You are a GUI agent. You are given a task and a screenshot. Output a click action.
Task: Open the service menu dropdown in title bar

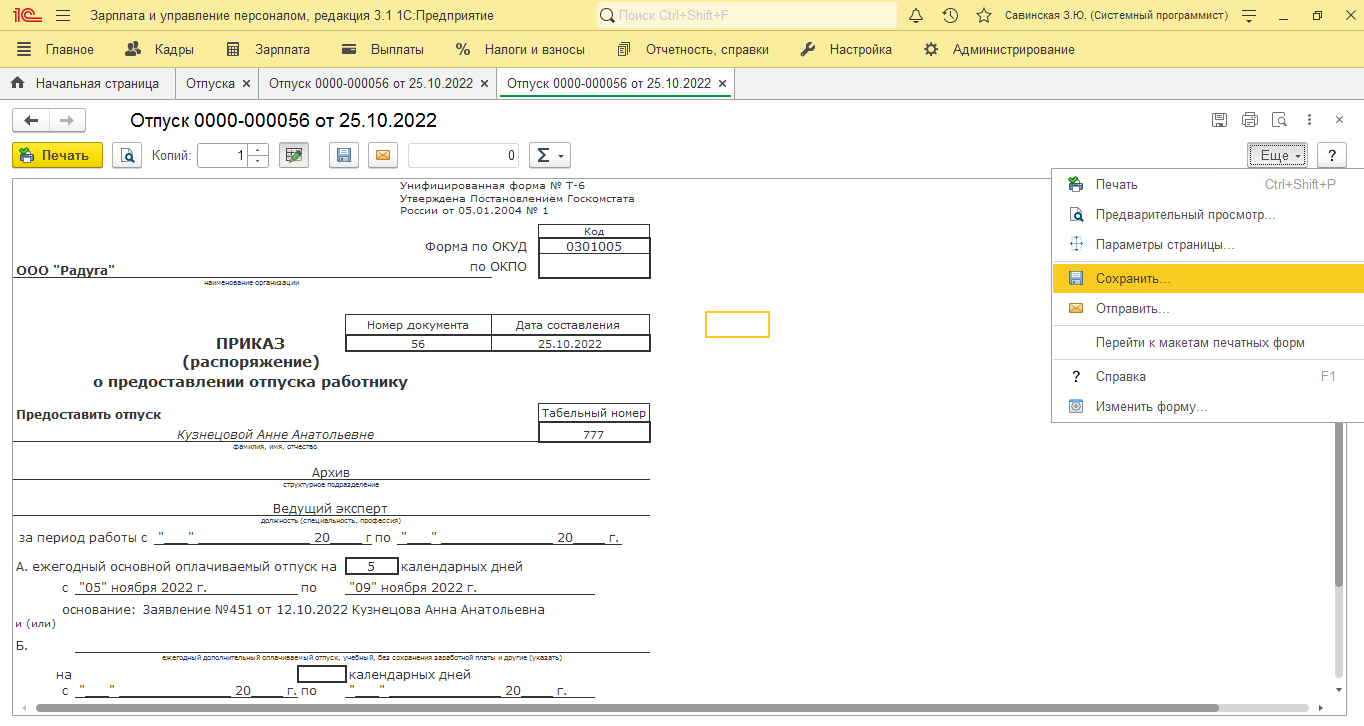pos(1248,16)
